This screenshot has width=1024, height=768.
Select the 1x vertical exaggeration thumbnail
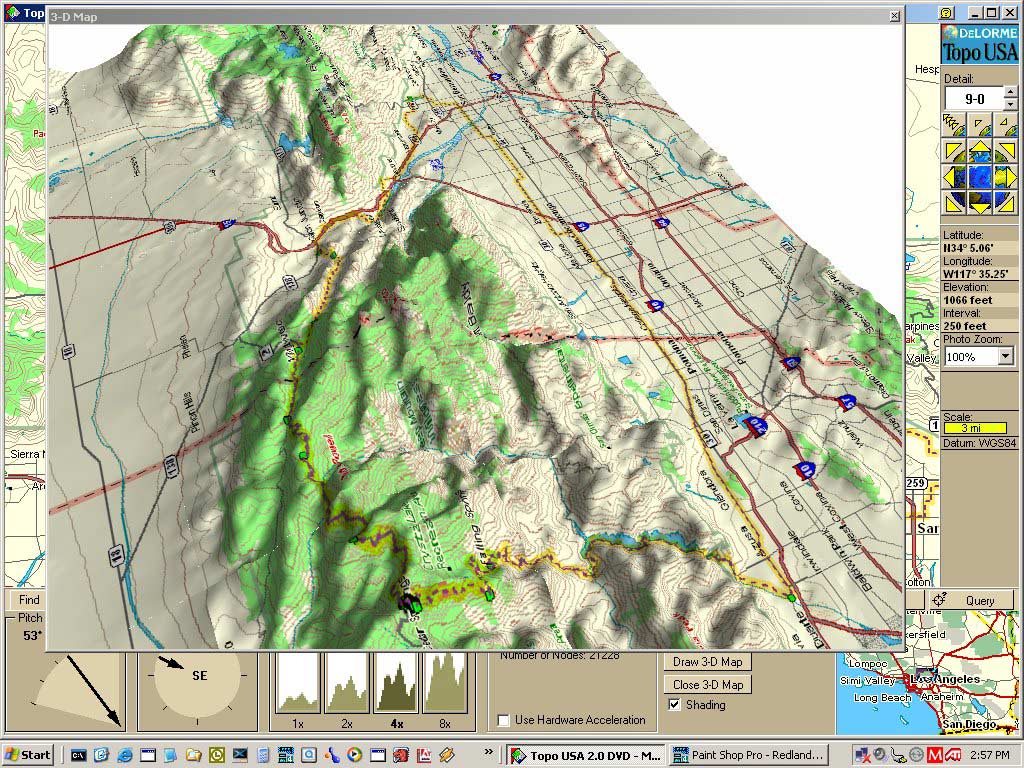click(x=297, y=683)
